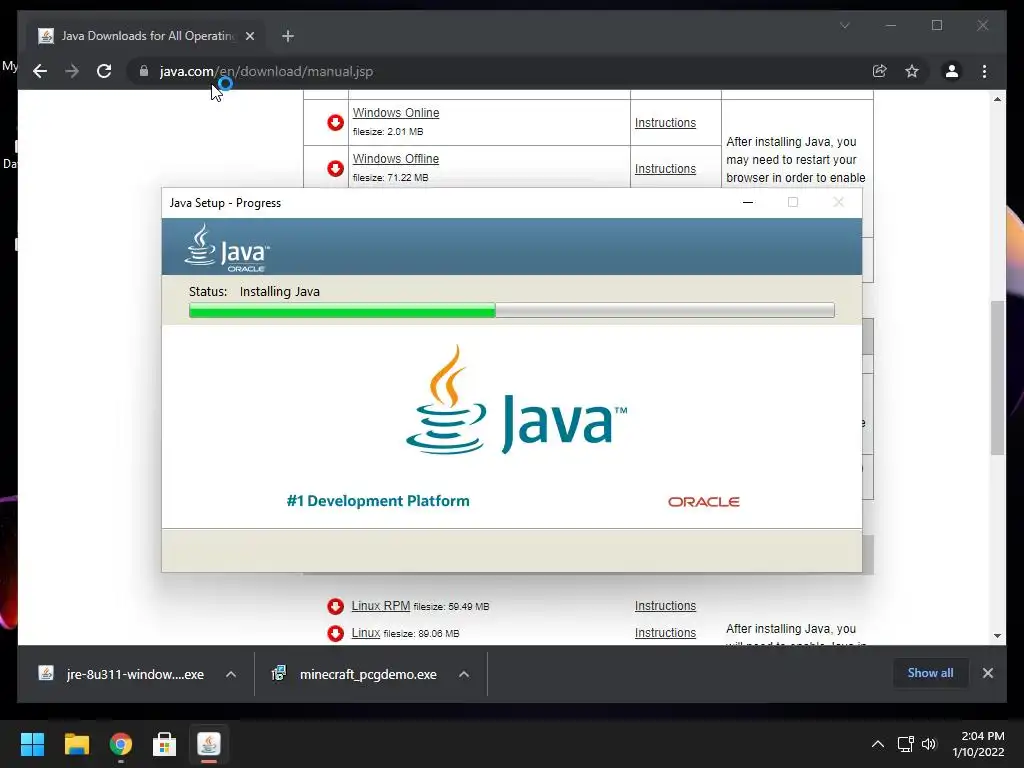Screen dimensions: 1024x768
Task: Close the Chrome downloads bar
Action: pyautogui.click(x=987, y=673)
